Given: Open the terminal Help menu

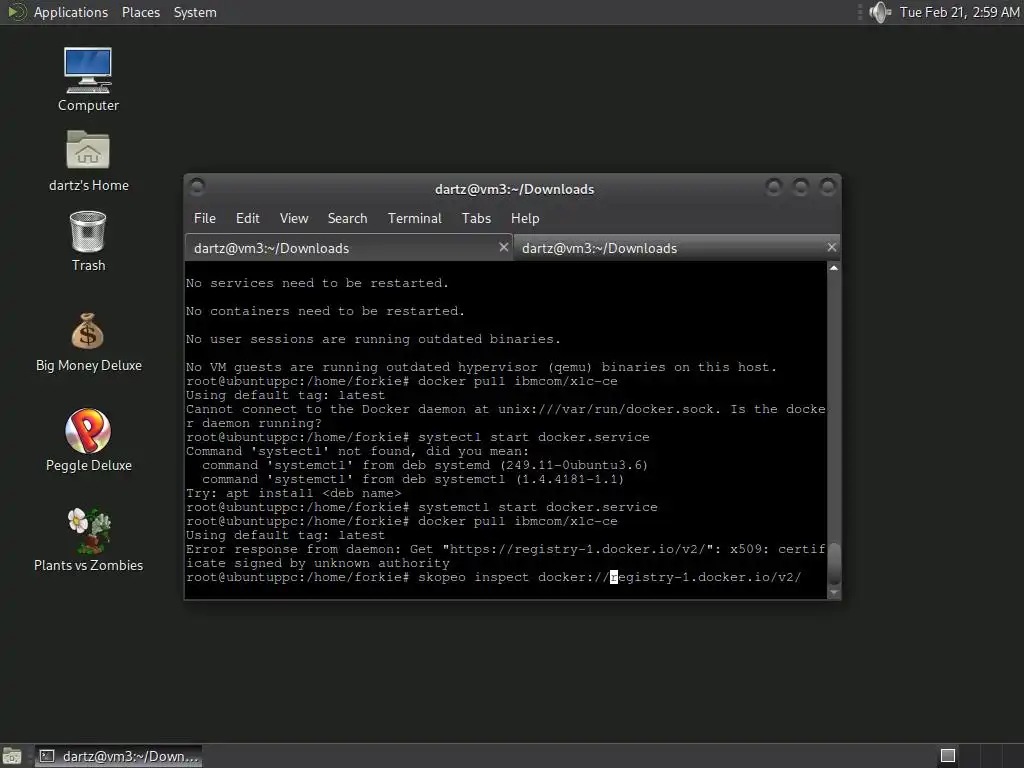Looking at the screenshot, I should pyautogui.click(x=525, y=218).
